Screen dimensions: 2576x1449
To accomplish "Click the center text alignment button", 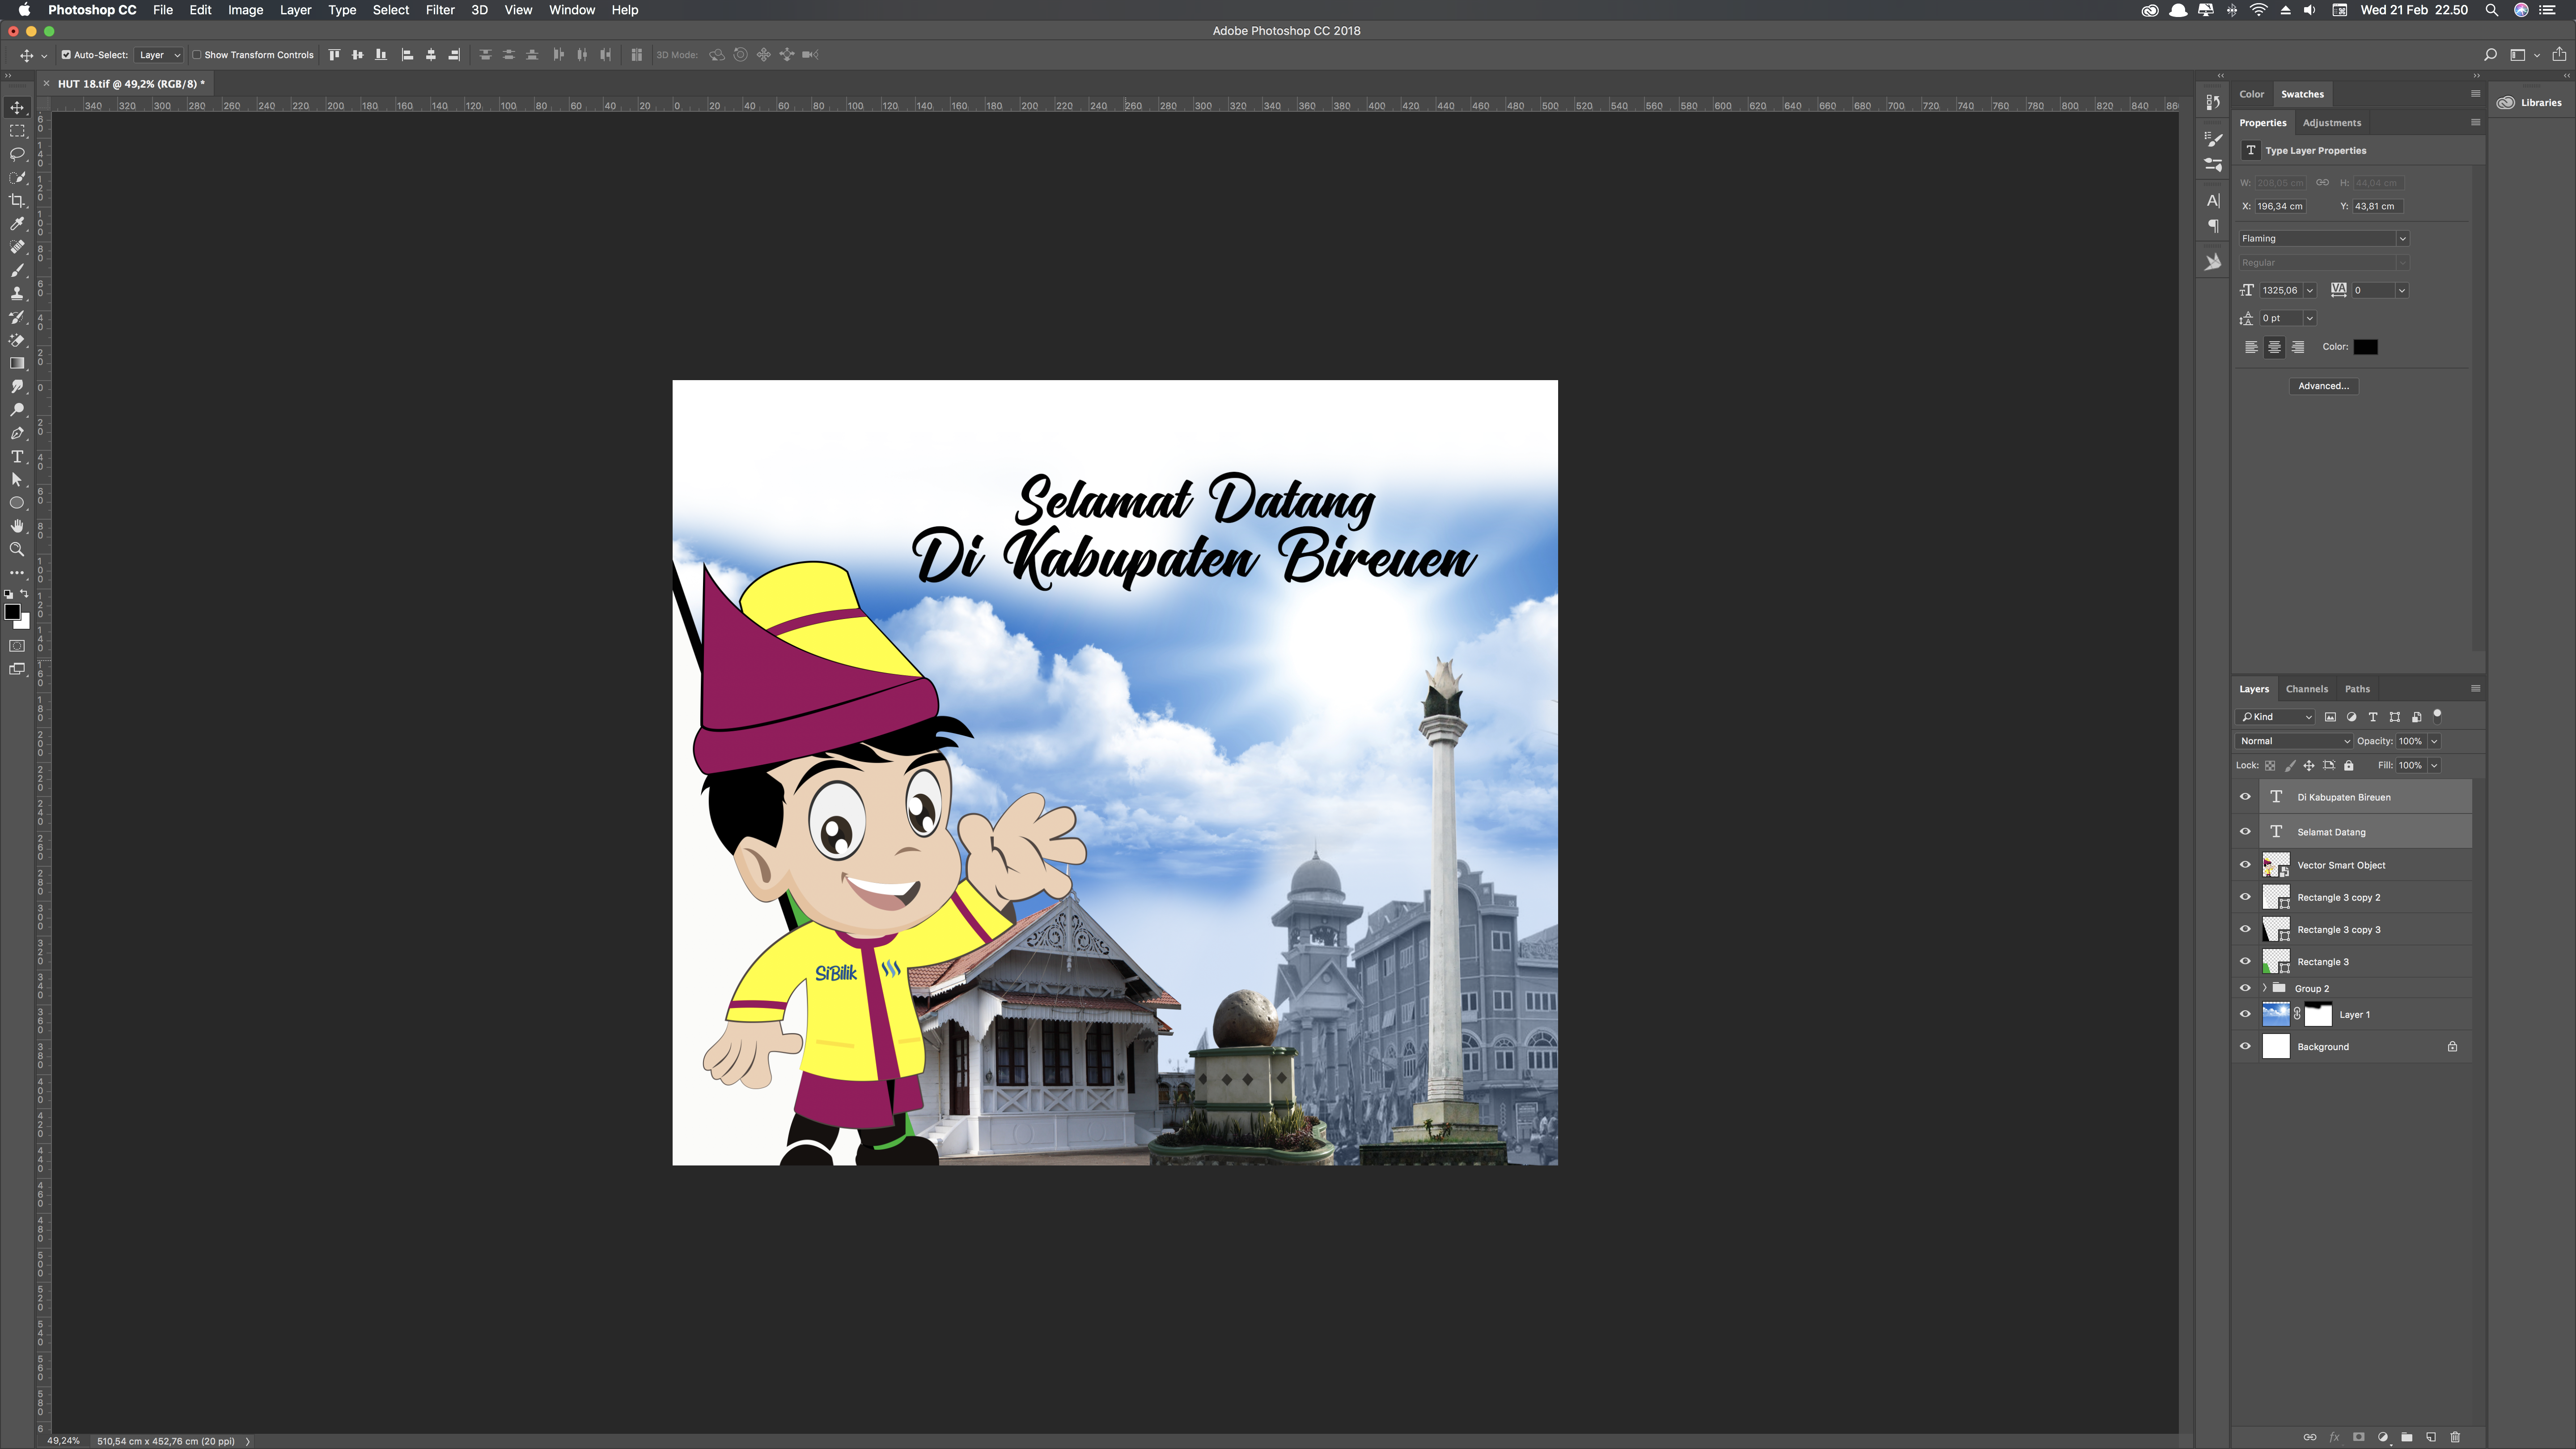I will click(2274, 347).
